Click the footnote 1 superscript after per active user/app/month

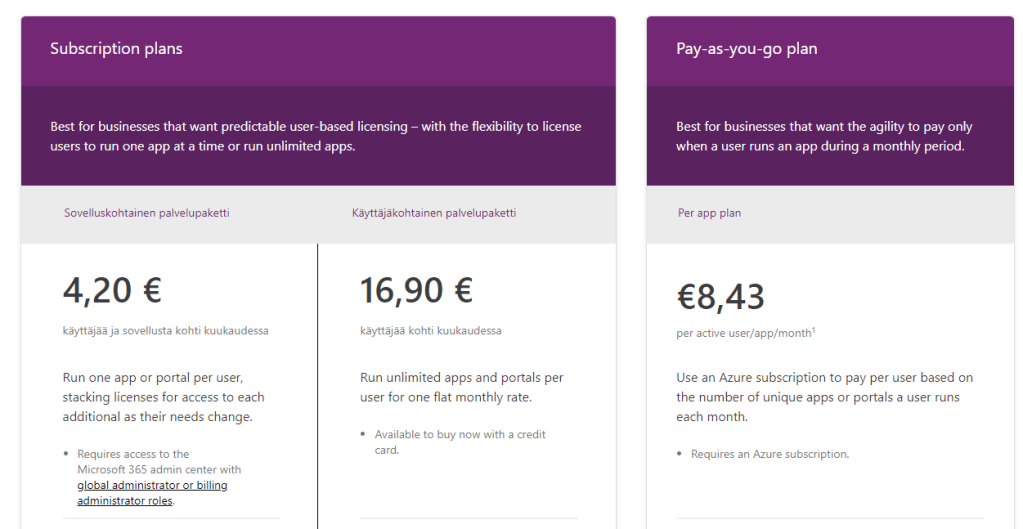point(813,329)
